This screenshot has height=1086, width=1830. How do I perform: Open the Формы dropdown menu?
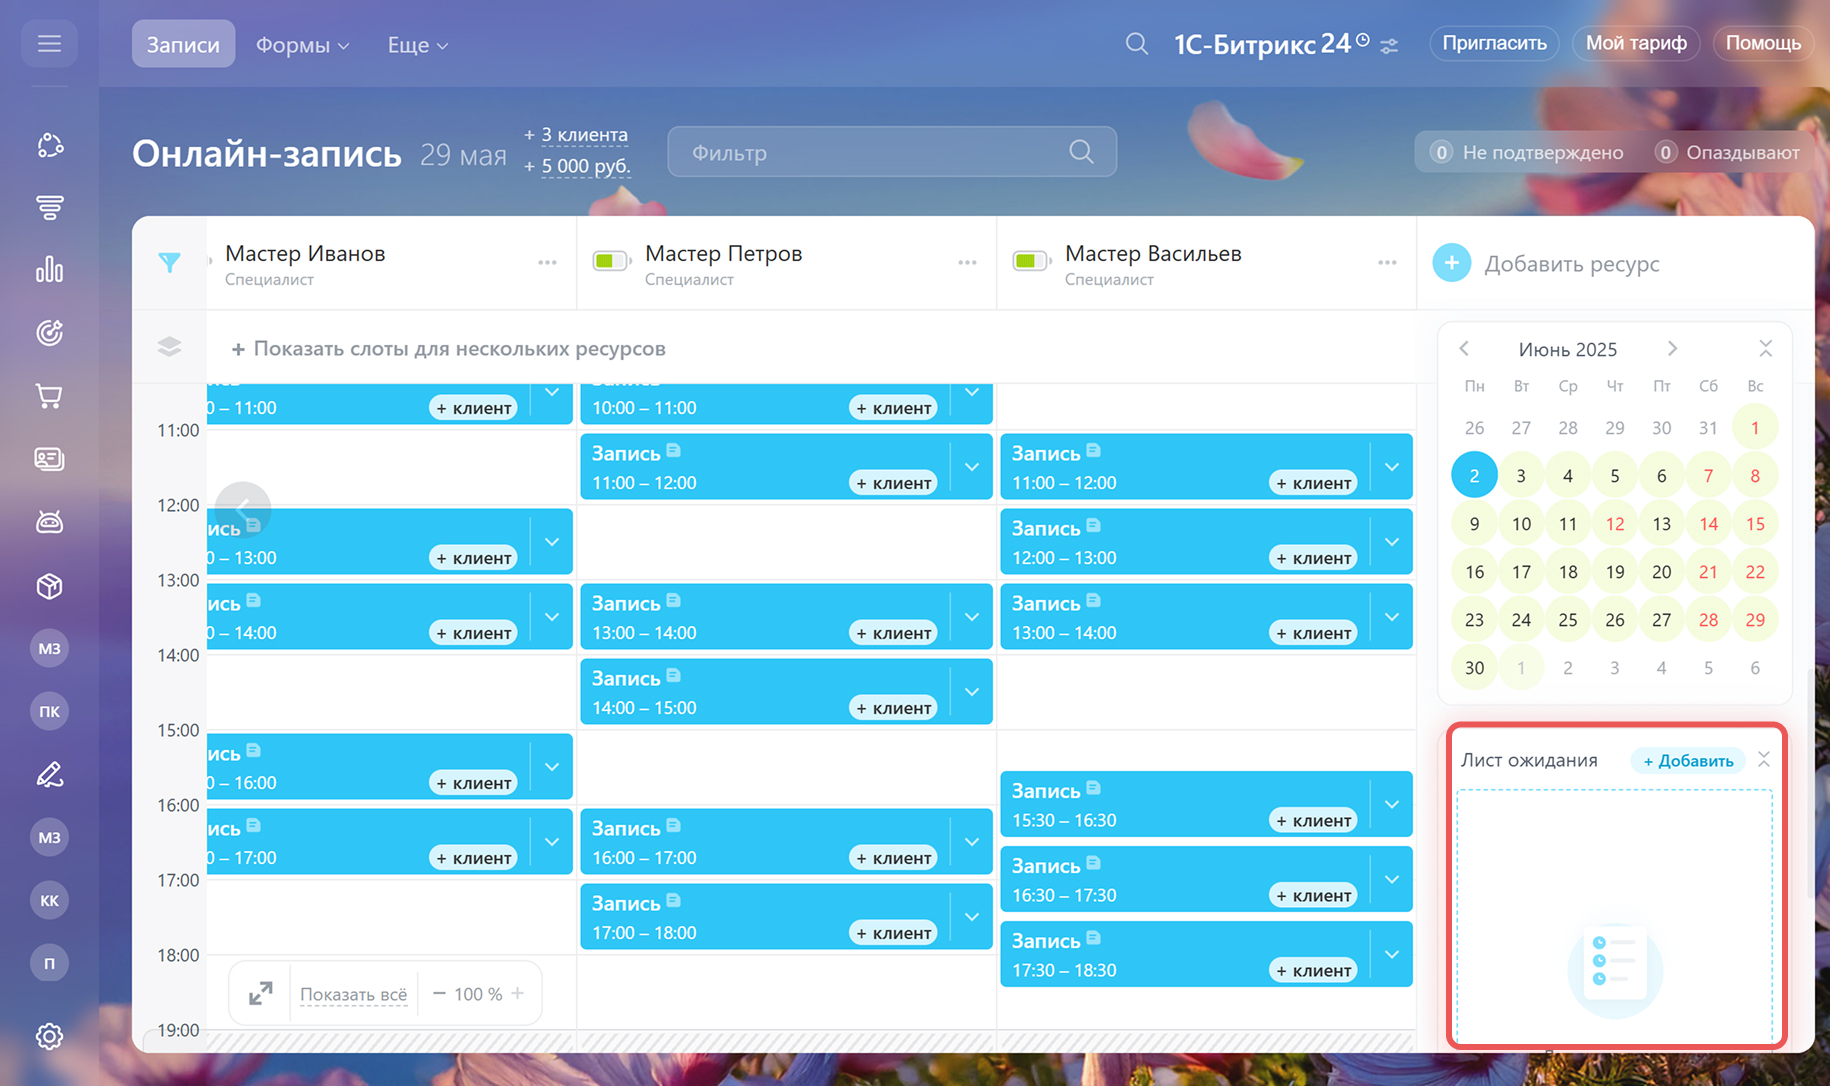pyautogui.click(x=302, y=45)
